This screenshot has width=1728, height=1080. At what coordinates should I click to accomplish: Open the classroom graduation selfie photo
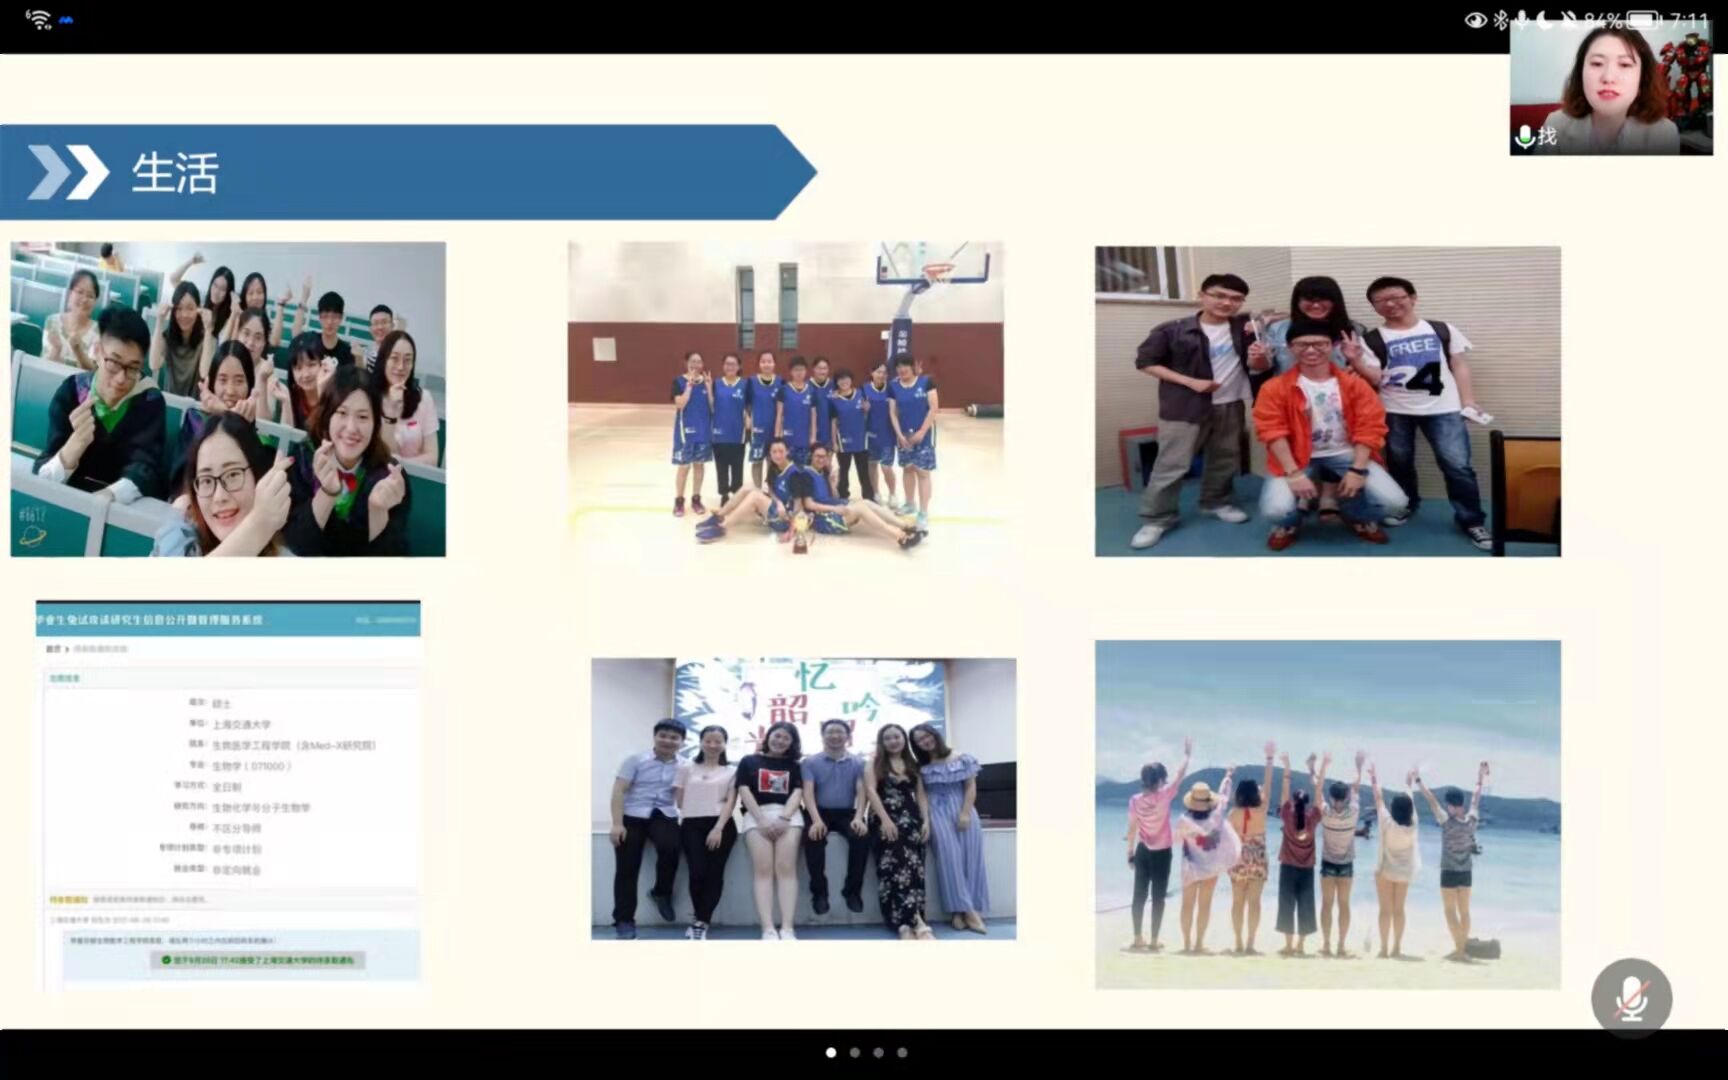tap(228, 399)
